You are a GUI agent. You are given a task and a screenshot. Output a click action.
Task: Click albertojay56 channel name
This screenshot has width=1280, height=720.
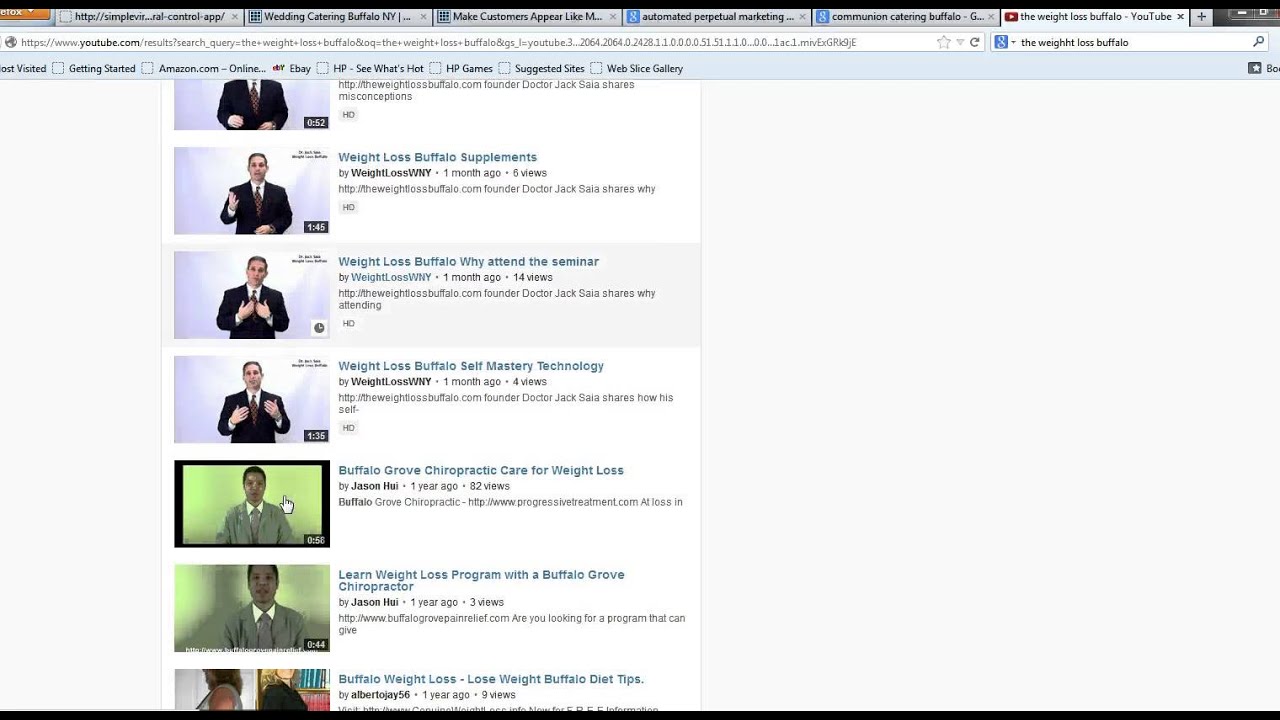tap(380, 695)
